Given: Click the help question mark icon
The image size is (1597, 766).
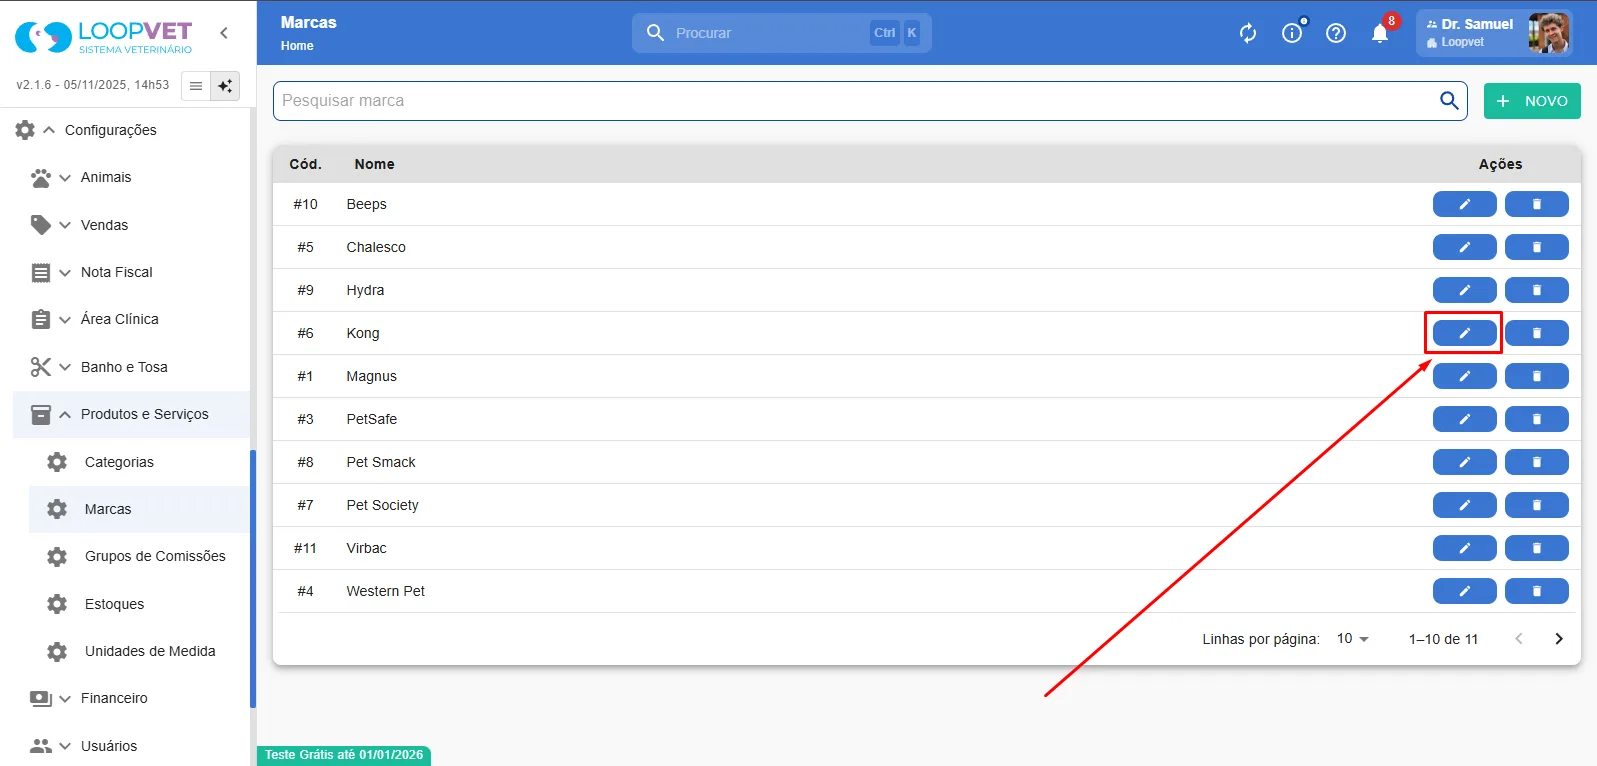Looking at the screenshot, I should 1336,33.
